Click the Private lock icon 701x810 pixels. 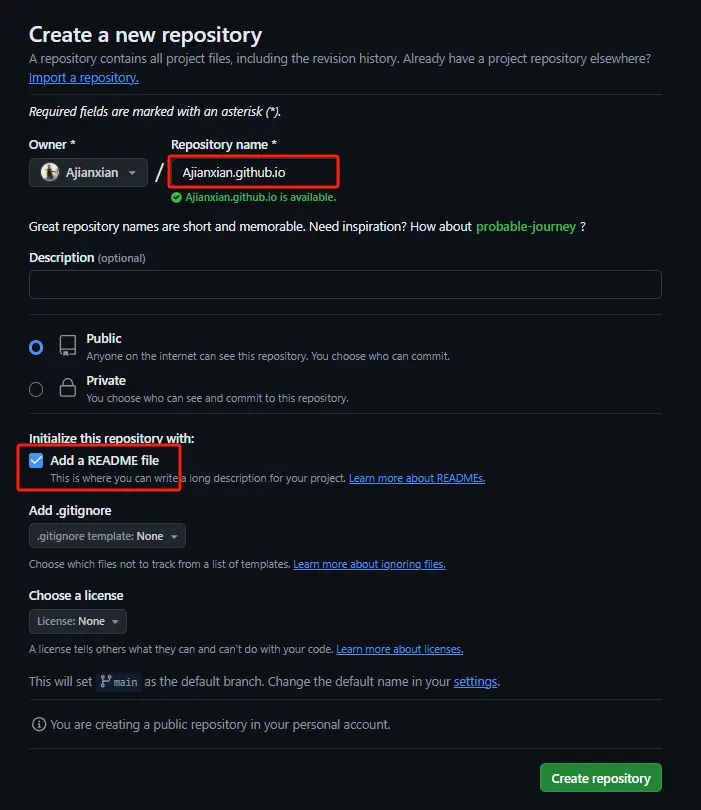68,388
